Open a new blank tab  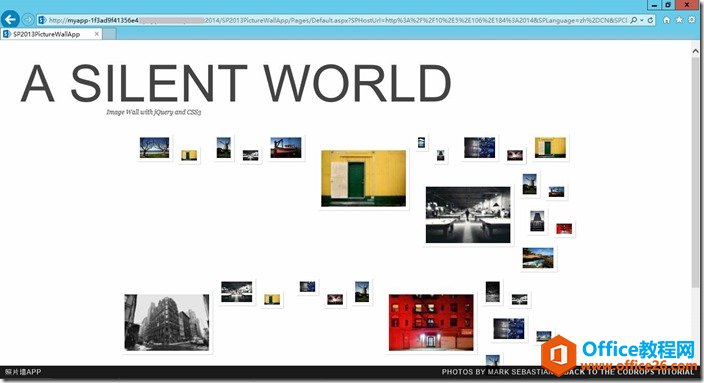[x=110, y=34]
